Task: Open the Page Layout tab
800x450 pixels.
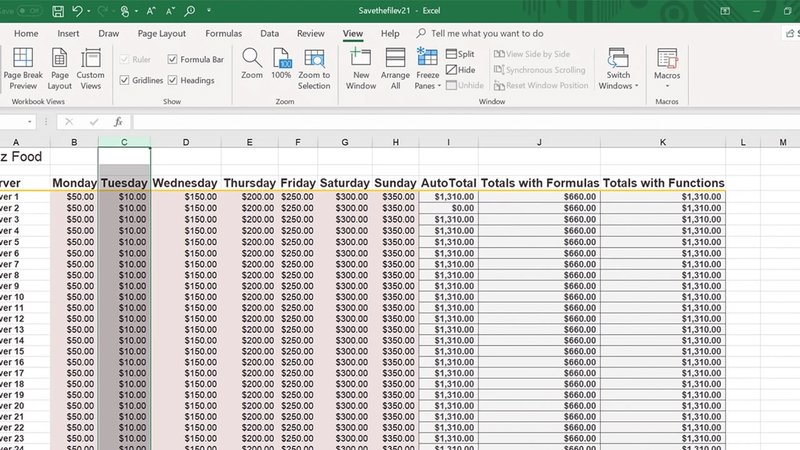Action: coord(162,33)
